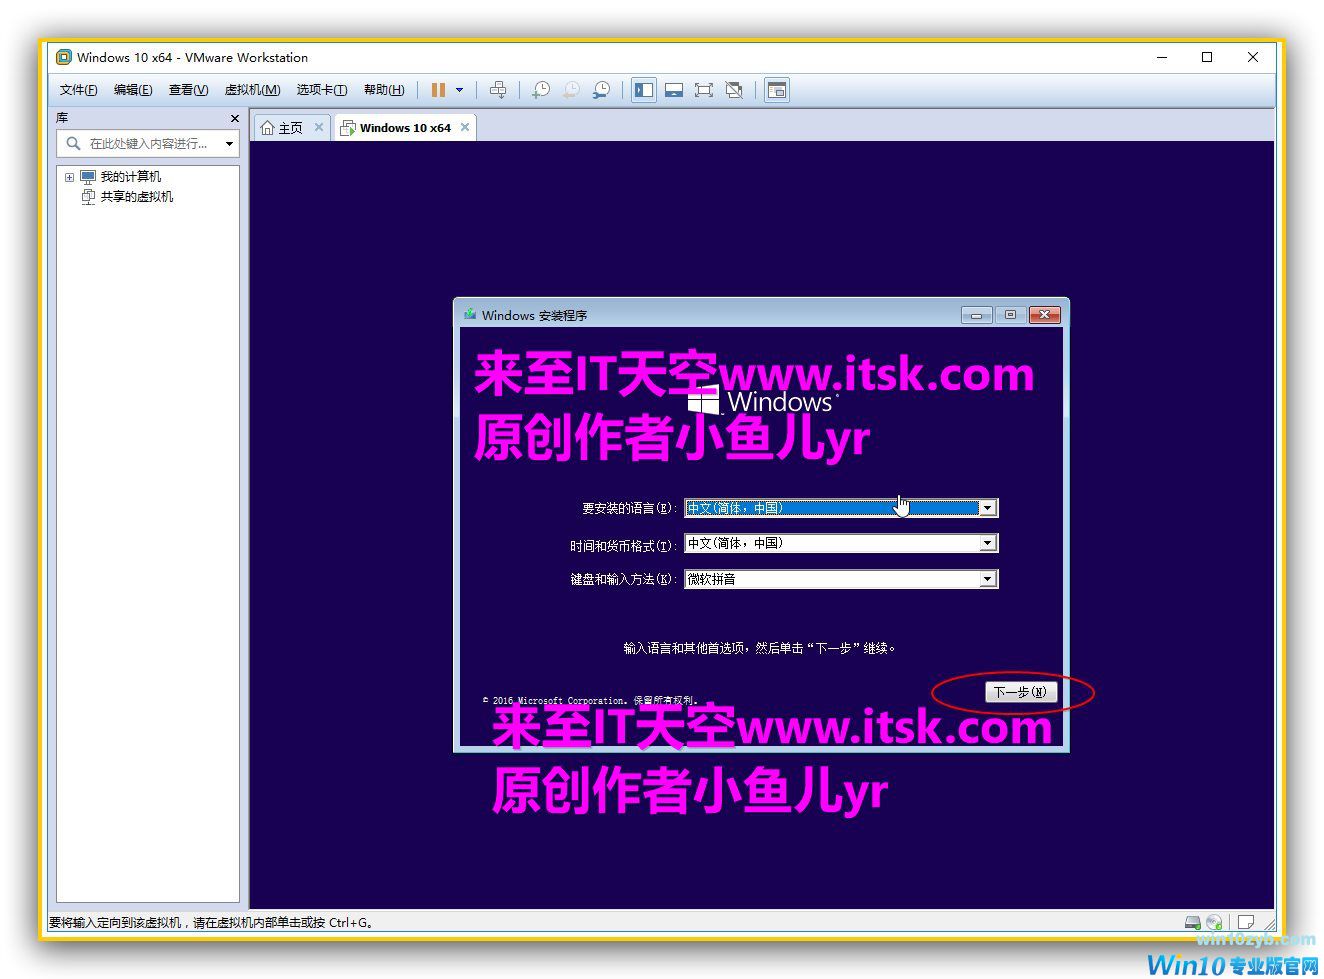This screenshot has height=979, width=1324.
Task: Open the 选项卡(T) menu
Action: (x=321, y=90)
